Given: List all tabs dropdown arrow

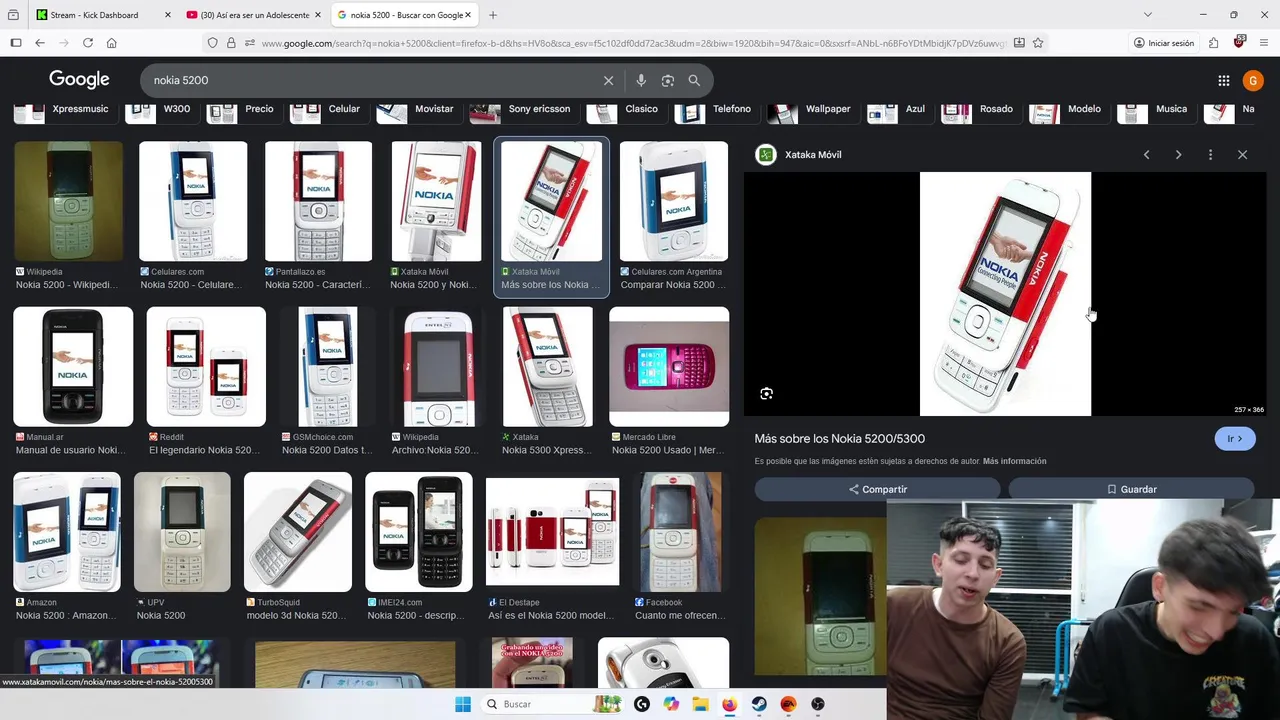Looking at the screenshot, I should (1147, 15).
